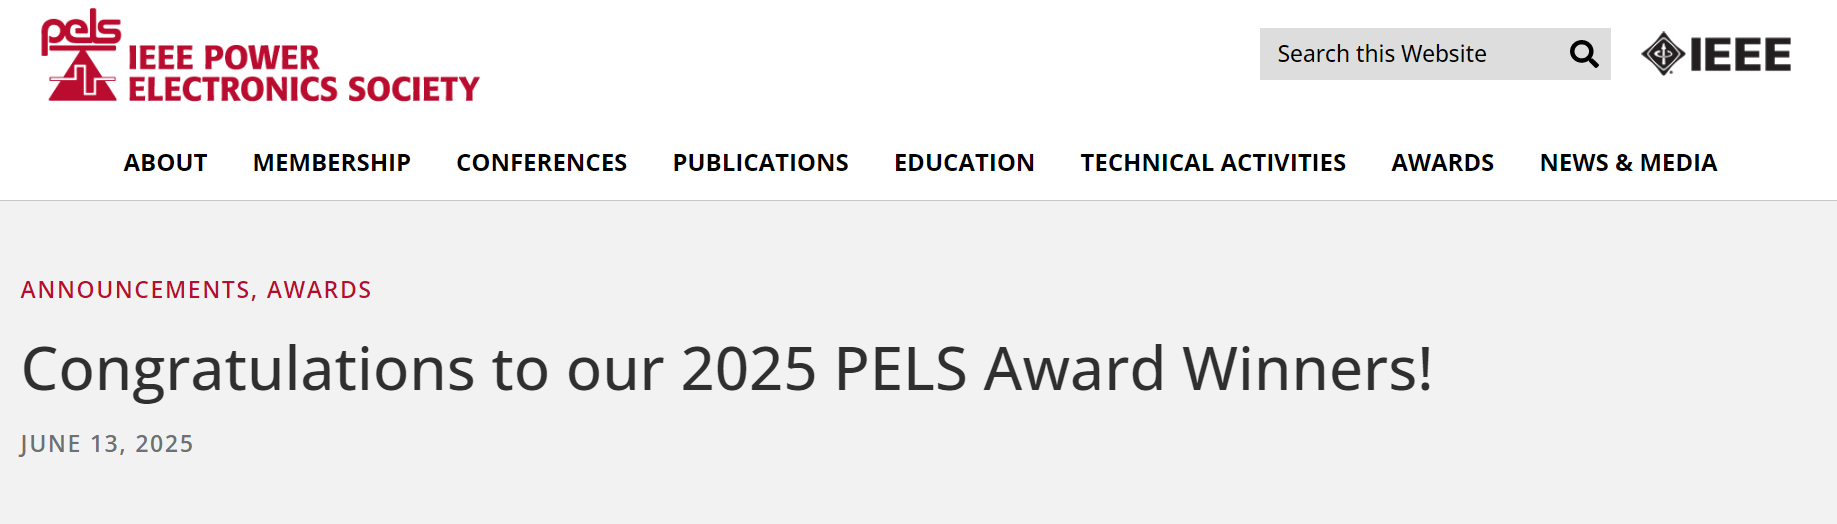Navigate to Technical Activities

click(1213, 163)
